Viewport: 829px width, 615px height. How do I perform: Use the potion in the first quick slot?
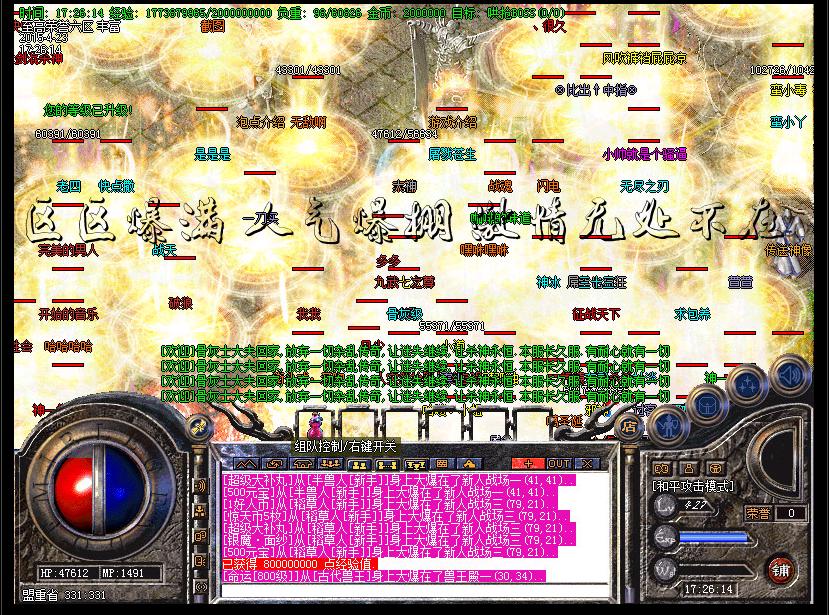[315, 423]
